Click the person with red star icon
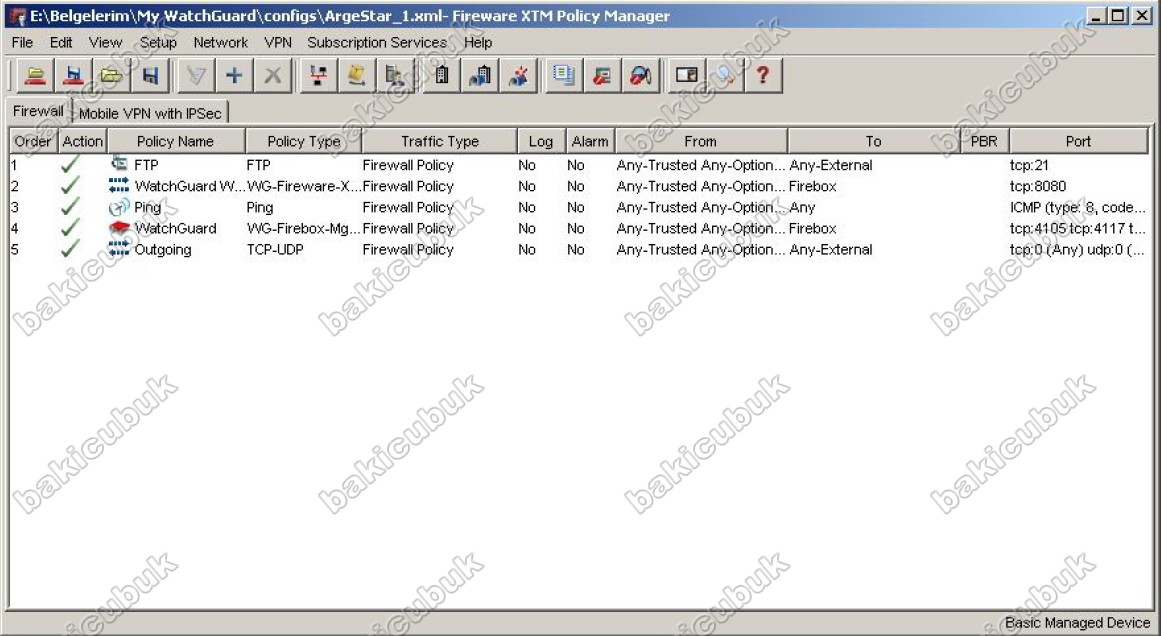This screenshot has width=1162, height=636. [x=519, y=75]
